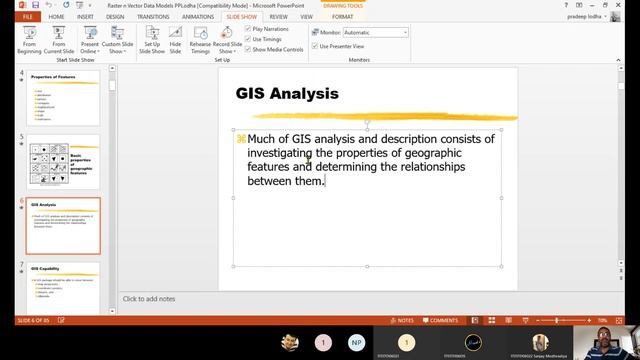The height and width of the screenshot is (360, 640).
Task: Open Custom Slide Show menu
Action: (x=117, y=40)
